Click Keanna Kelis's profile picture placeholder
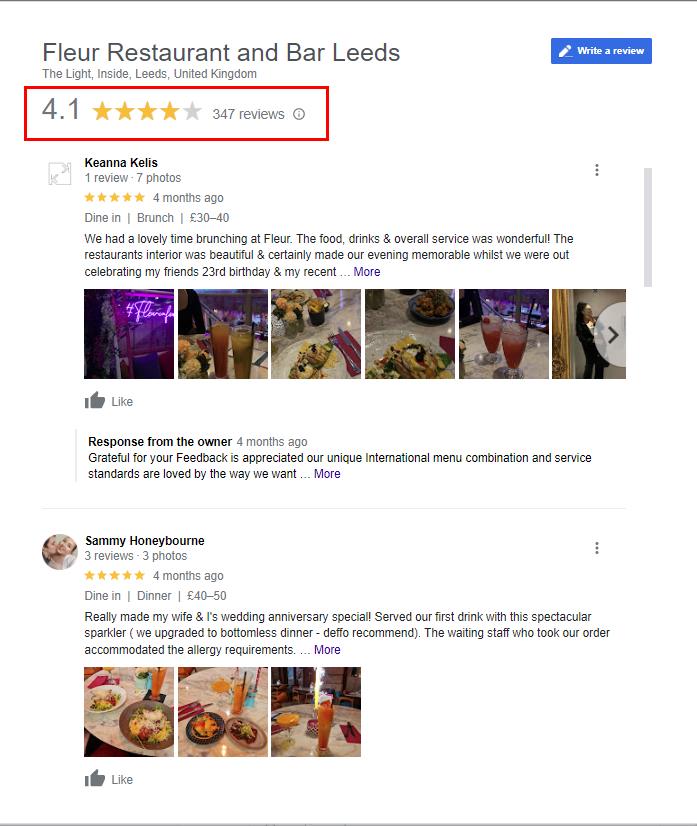 point(60,173)
